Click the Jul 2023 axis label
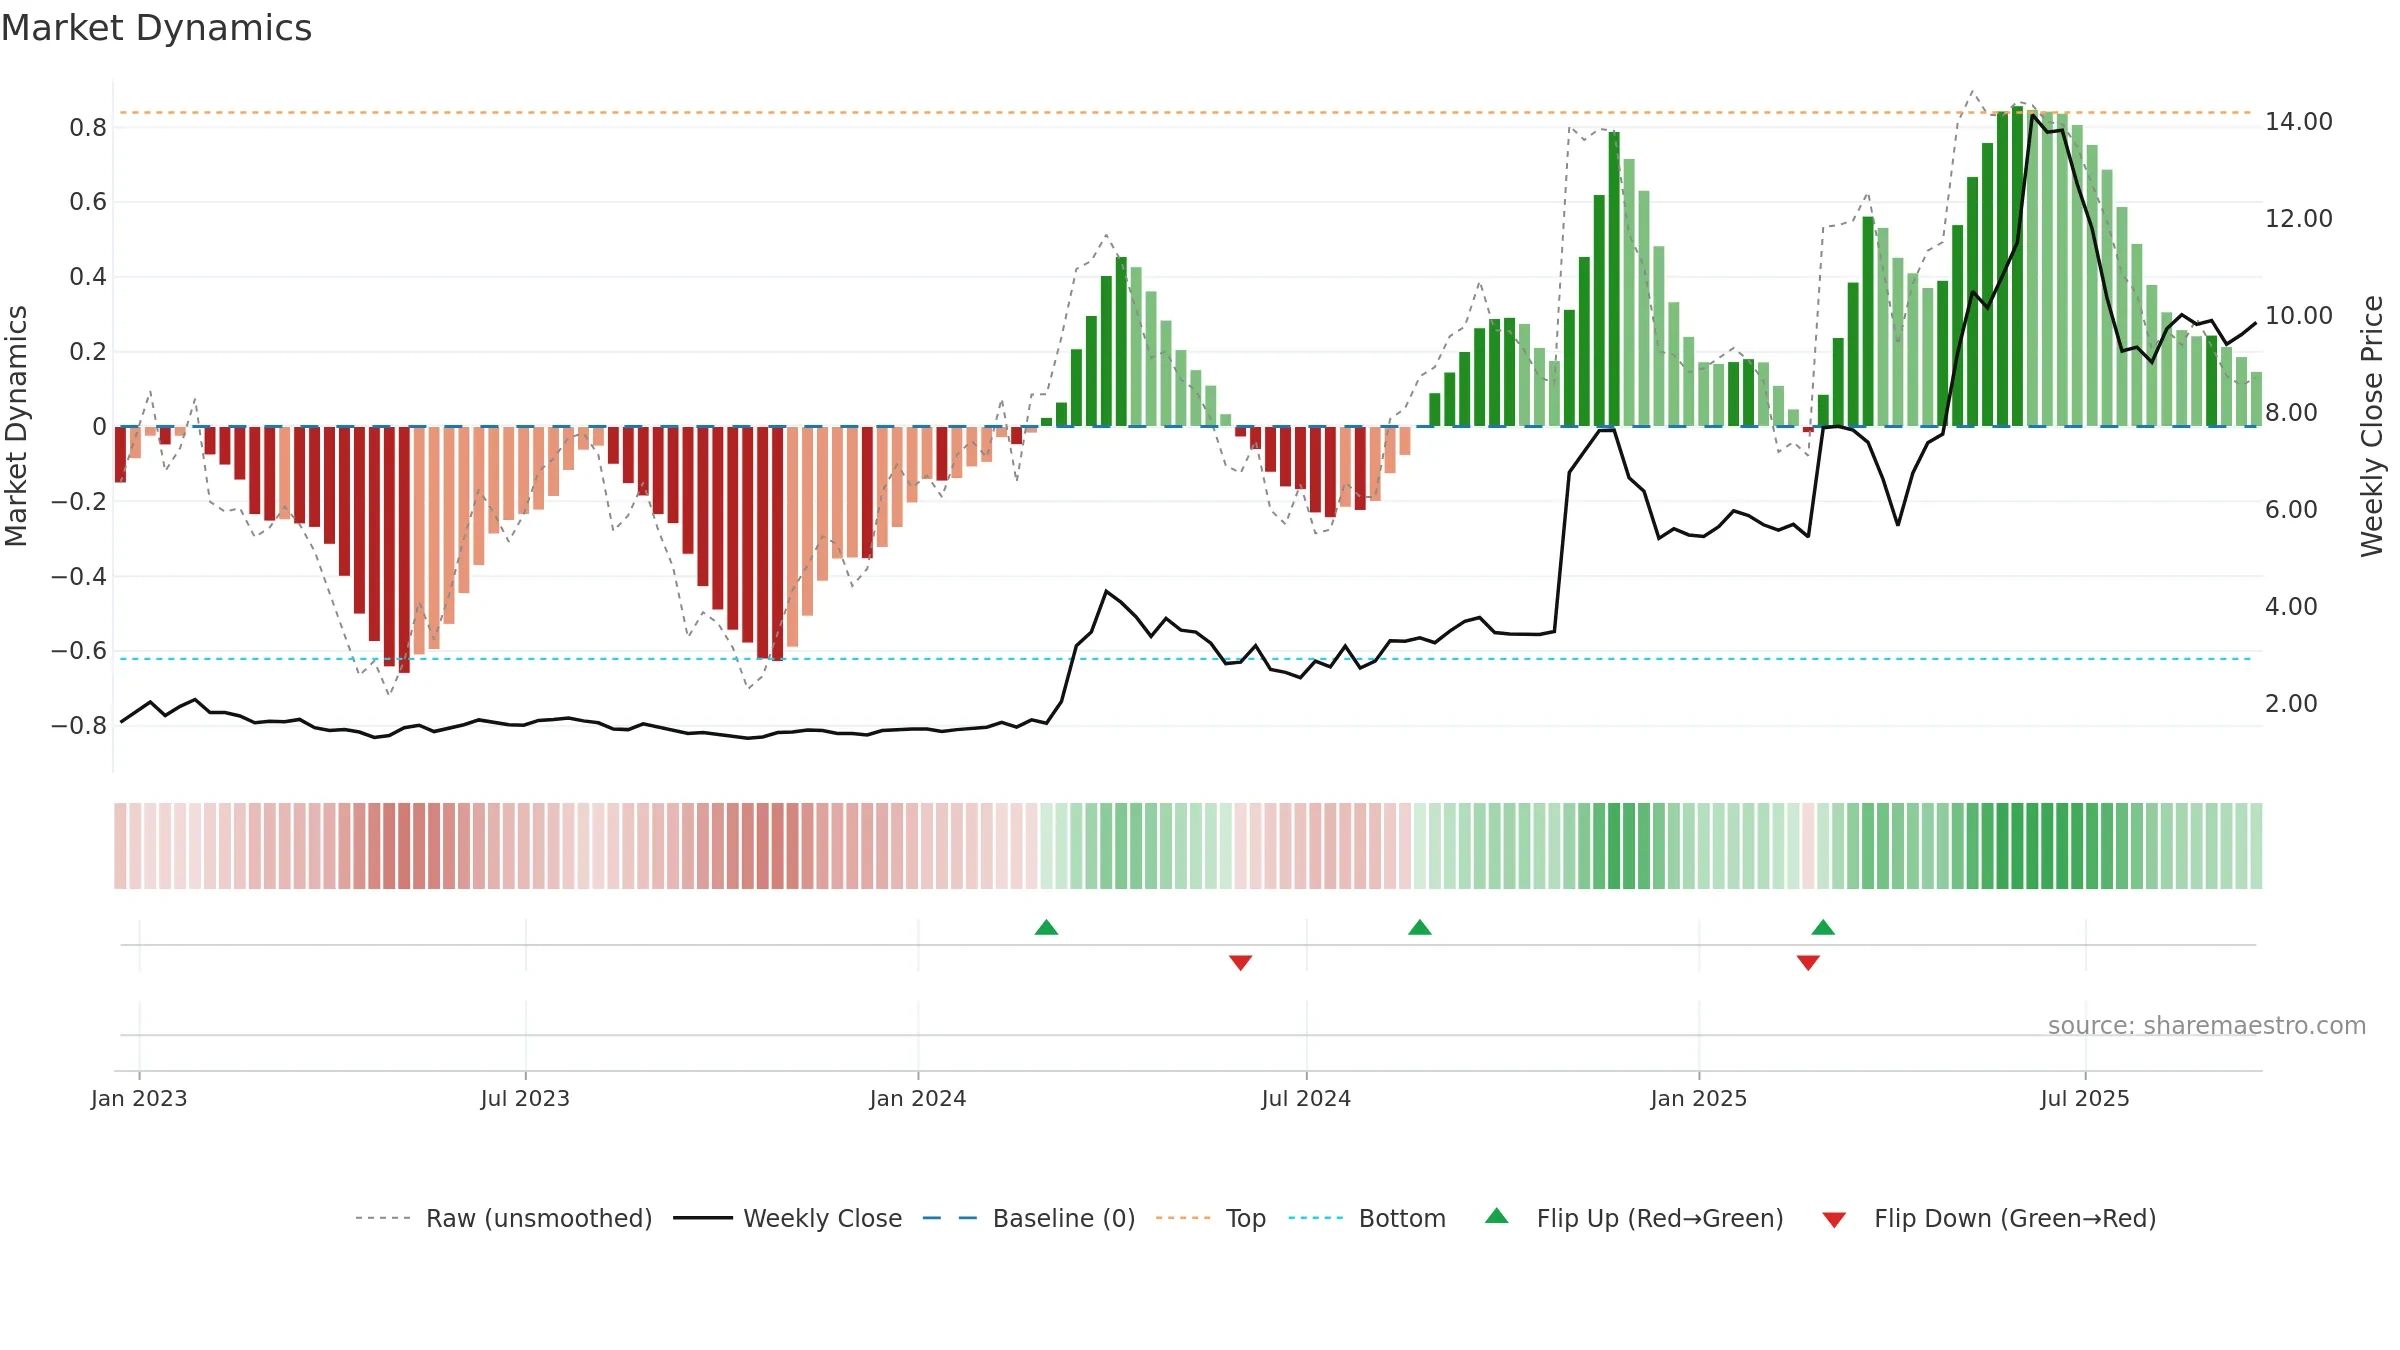 point(525,1098)
